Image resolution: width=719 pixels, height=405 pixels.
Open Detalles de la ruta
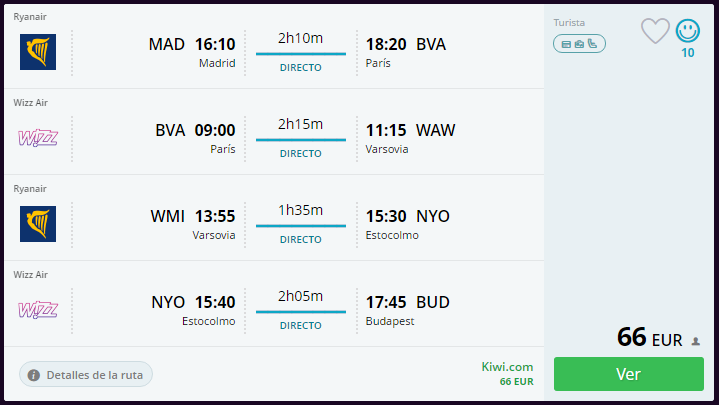pyautogui.click(x=86, y=375)
